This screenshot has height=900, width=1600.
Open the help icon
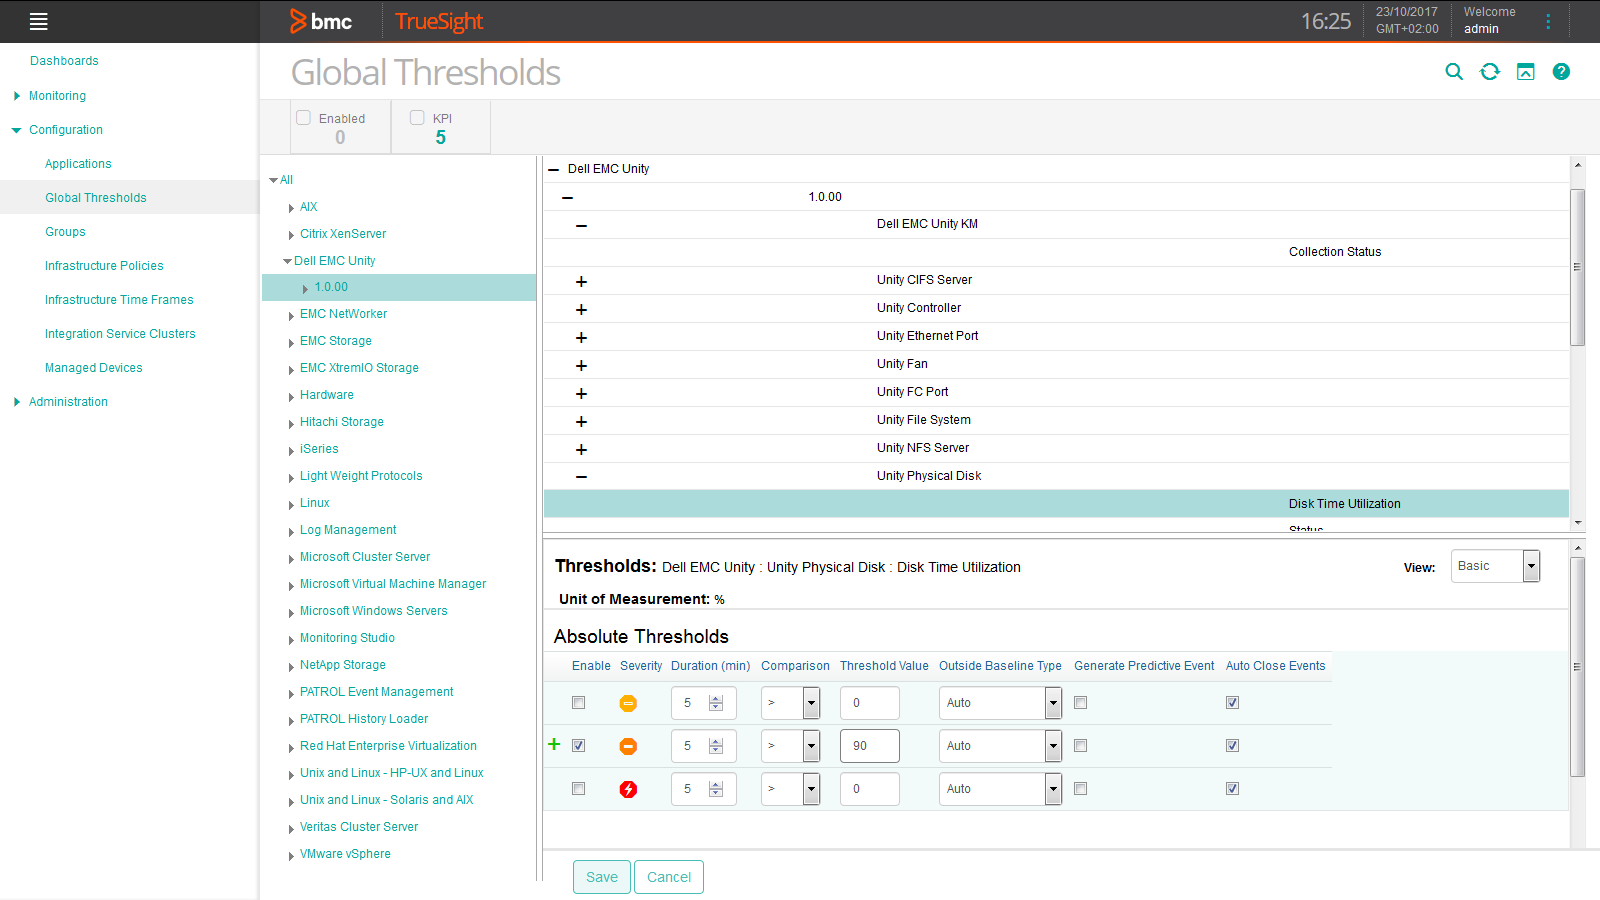pyautogui.click(x=1561, y=71)
